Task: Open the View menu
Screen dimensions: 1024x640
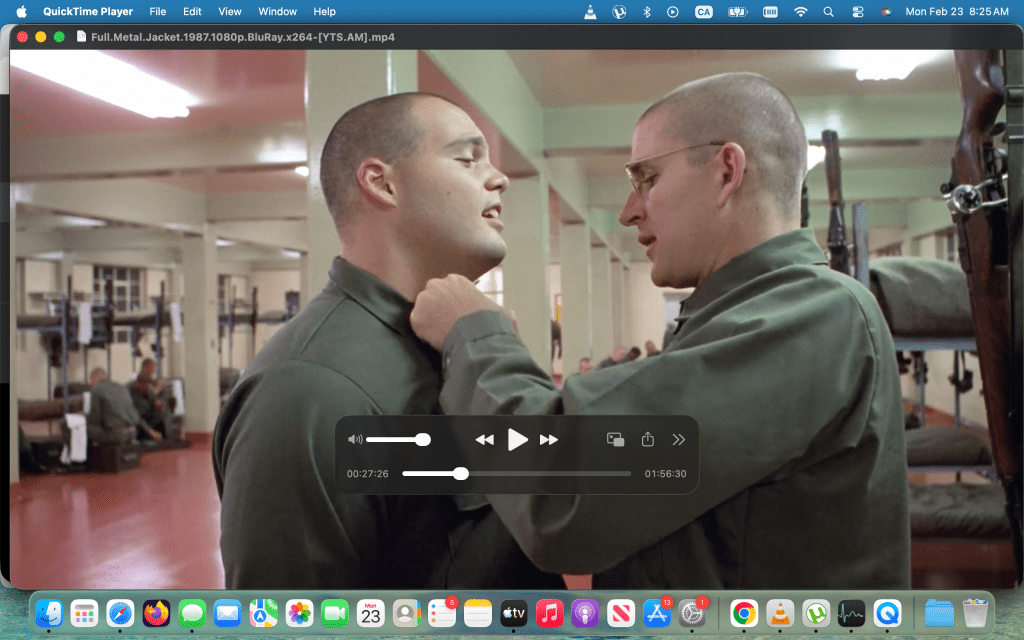Action: 230,12
